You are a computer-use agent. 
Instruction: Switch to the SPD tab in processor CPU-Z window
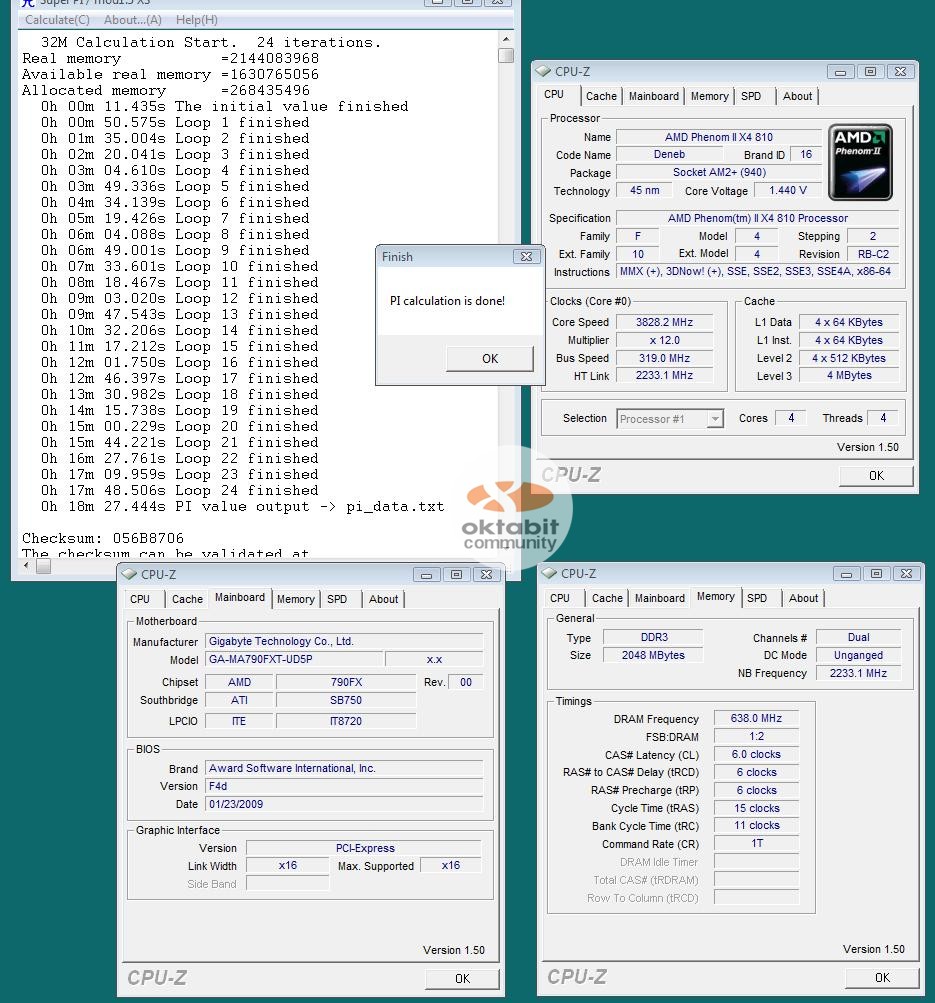pyautogui.click(x=751, y=96)
